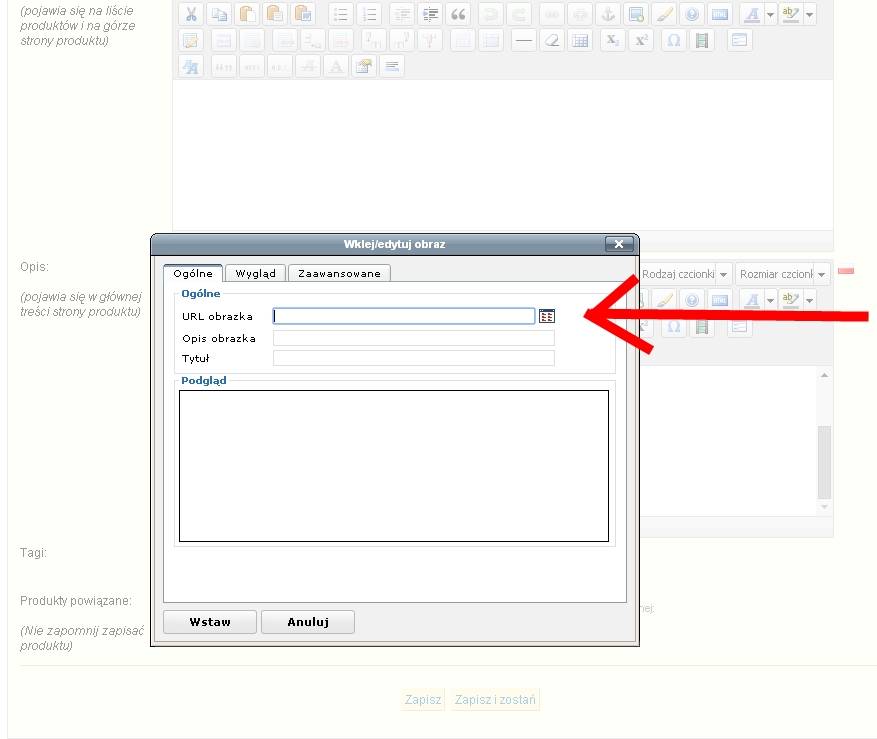
Task: Click the style properties AA icon
Action: click(x=191, y=67)
